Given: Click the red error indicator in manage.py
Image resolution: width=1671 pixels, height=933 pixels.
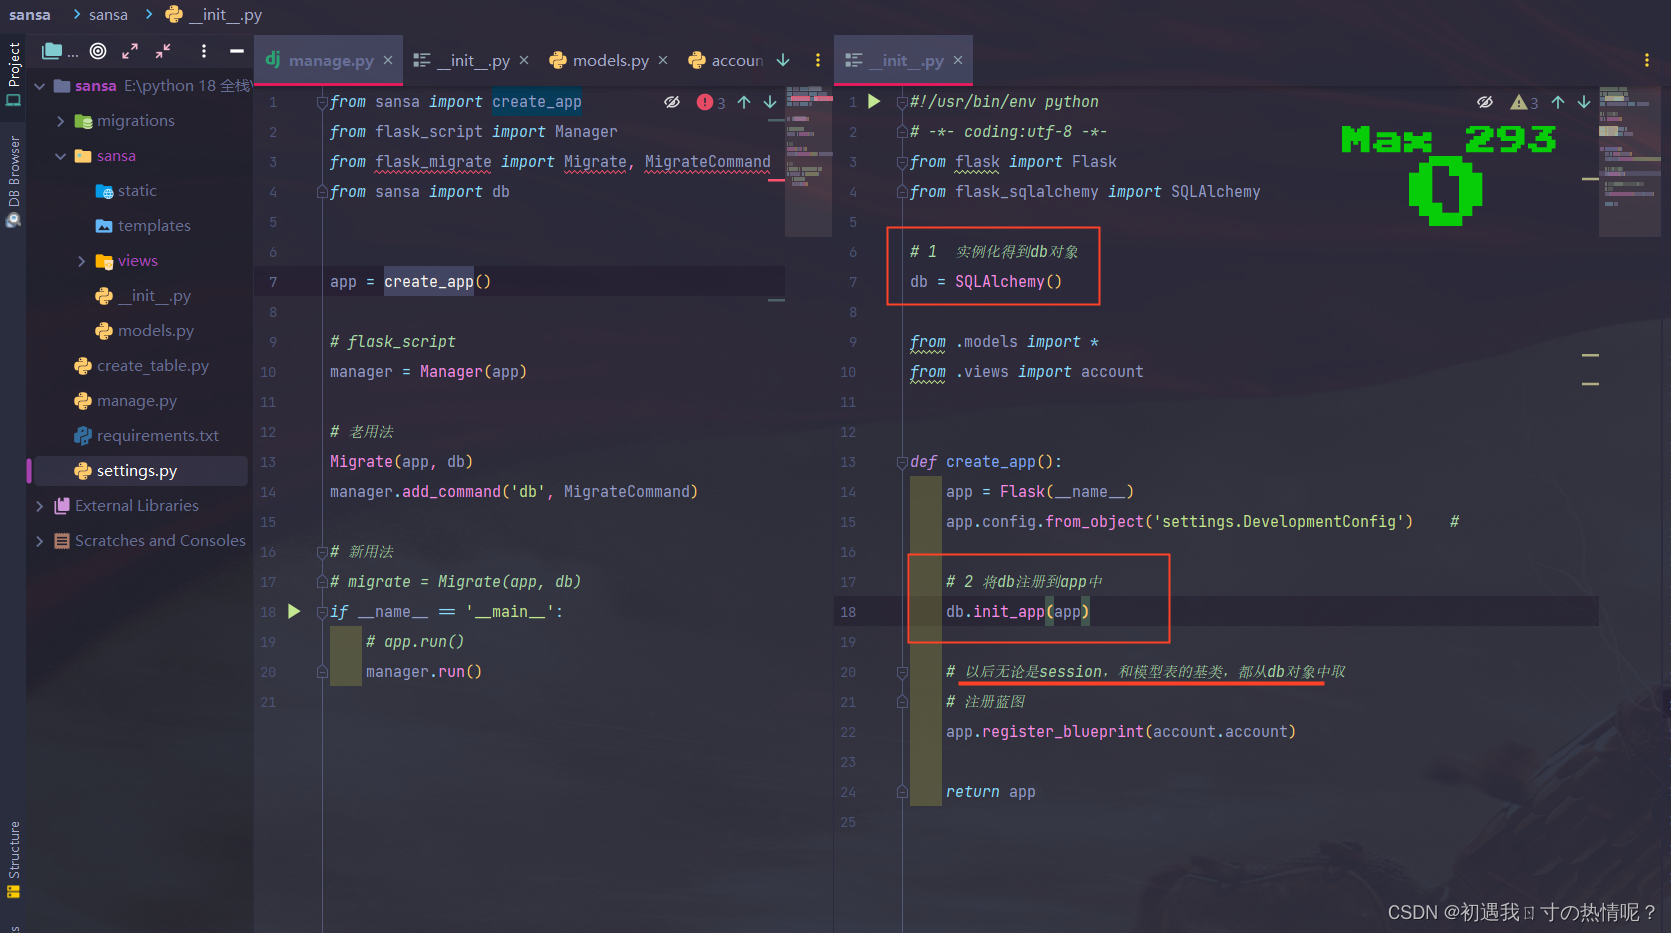Looking at the screenshot, I should point(711,102).
